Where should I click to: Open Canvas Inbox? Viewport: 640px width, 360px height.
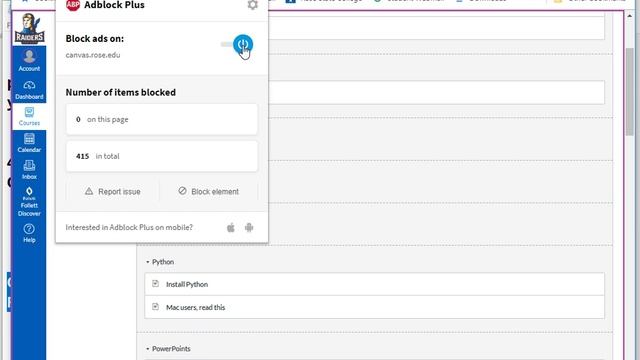(x=29, y=170)
